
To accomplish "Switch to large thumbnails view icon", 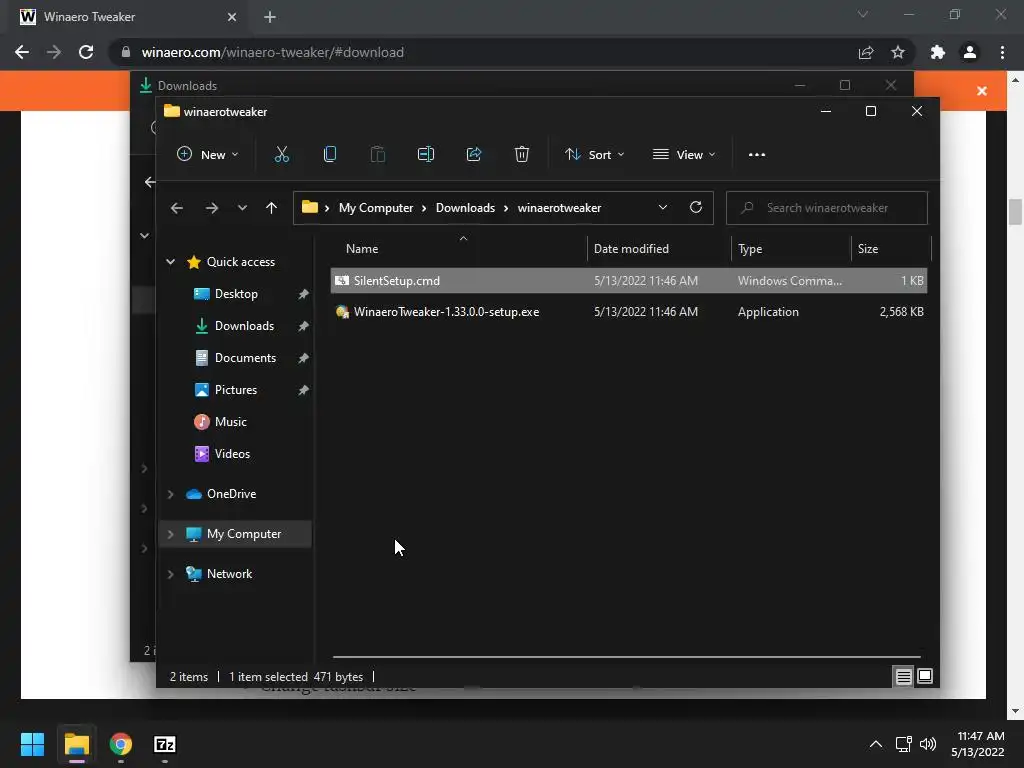I will pyautogui.click(x=925, y=677).
